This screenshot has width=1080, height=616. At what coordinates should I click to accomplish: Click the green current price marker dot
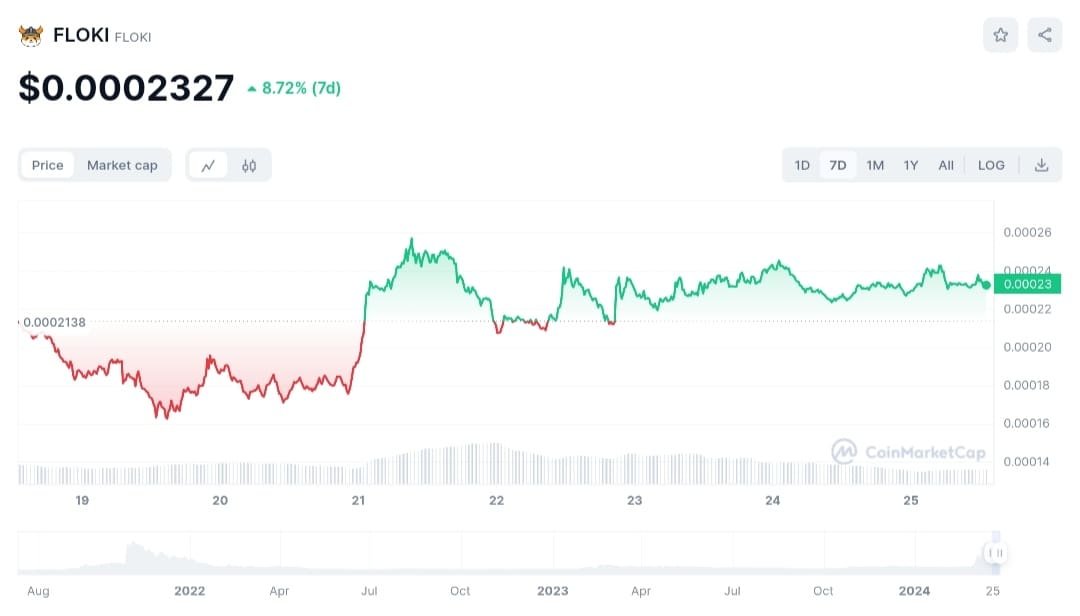click(x=986, y=285)
